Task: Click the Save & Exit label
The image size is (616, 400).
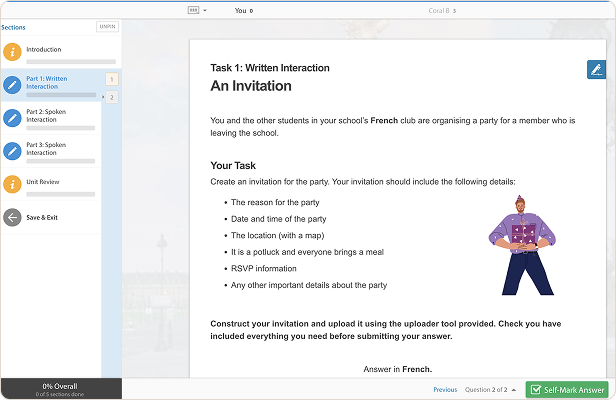Action: (42, 217)
